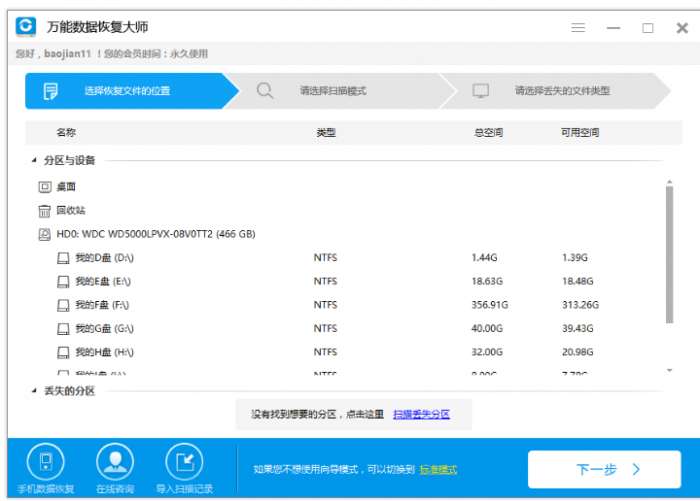Image resolution: width=700 pixels, height=501 pixels.
Task: Click the green 标准模式 link
Action: pyautogui.click(x=438, y=469)
